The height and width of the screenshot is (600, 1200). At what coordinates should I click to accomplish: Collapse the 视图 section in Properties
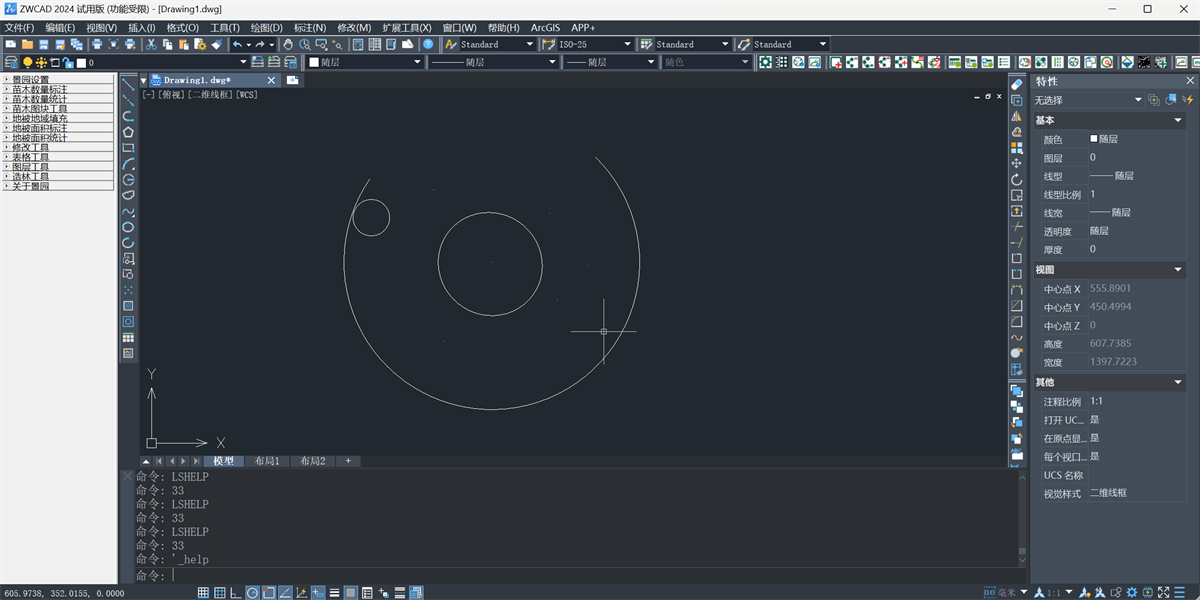(x=1178, y=270)
